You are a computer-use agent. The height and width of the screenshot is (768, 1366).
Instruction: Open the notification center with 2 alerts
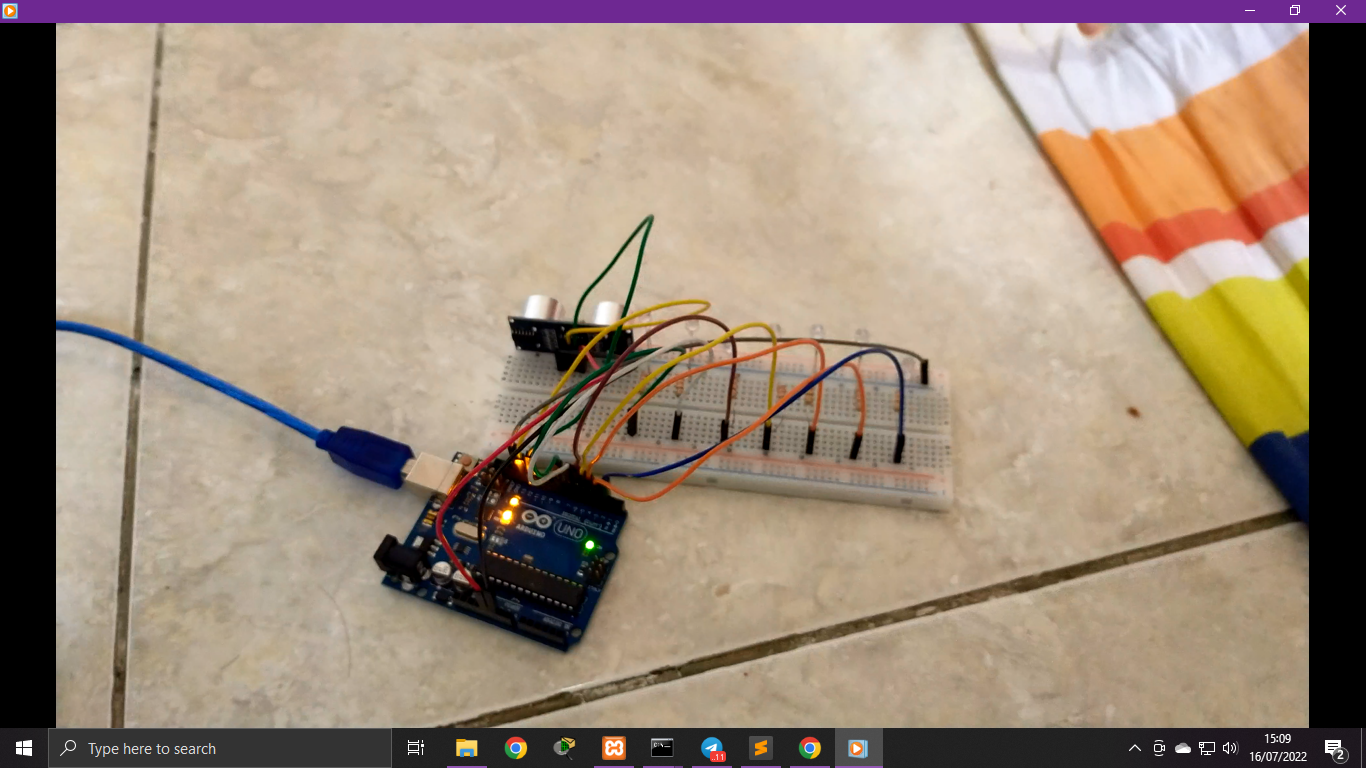click(x=1334, y=748)
